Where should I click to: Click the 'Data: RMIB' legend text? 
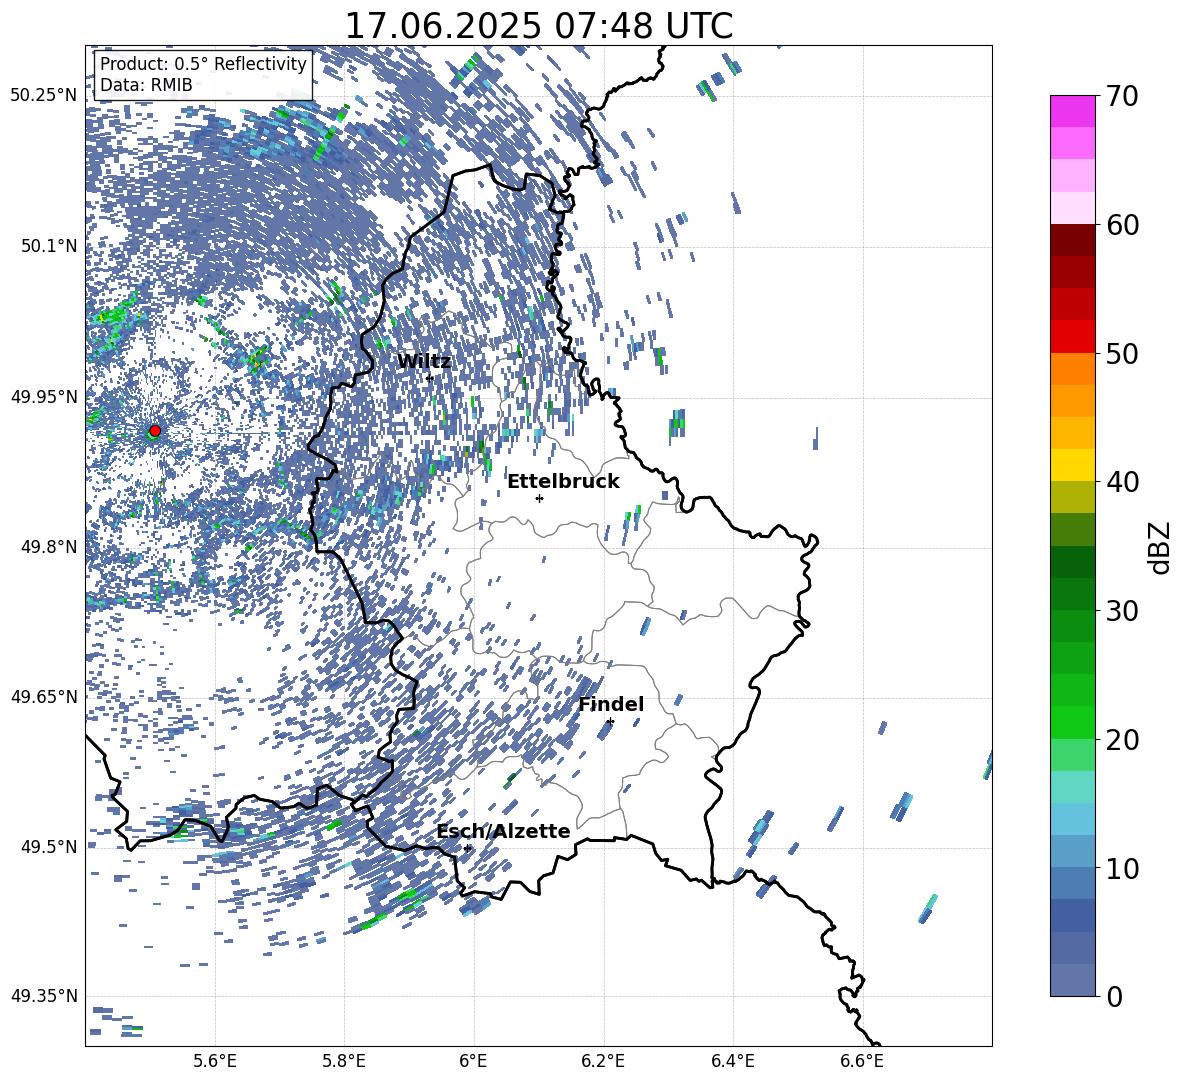146,85
